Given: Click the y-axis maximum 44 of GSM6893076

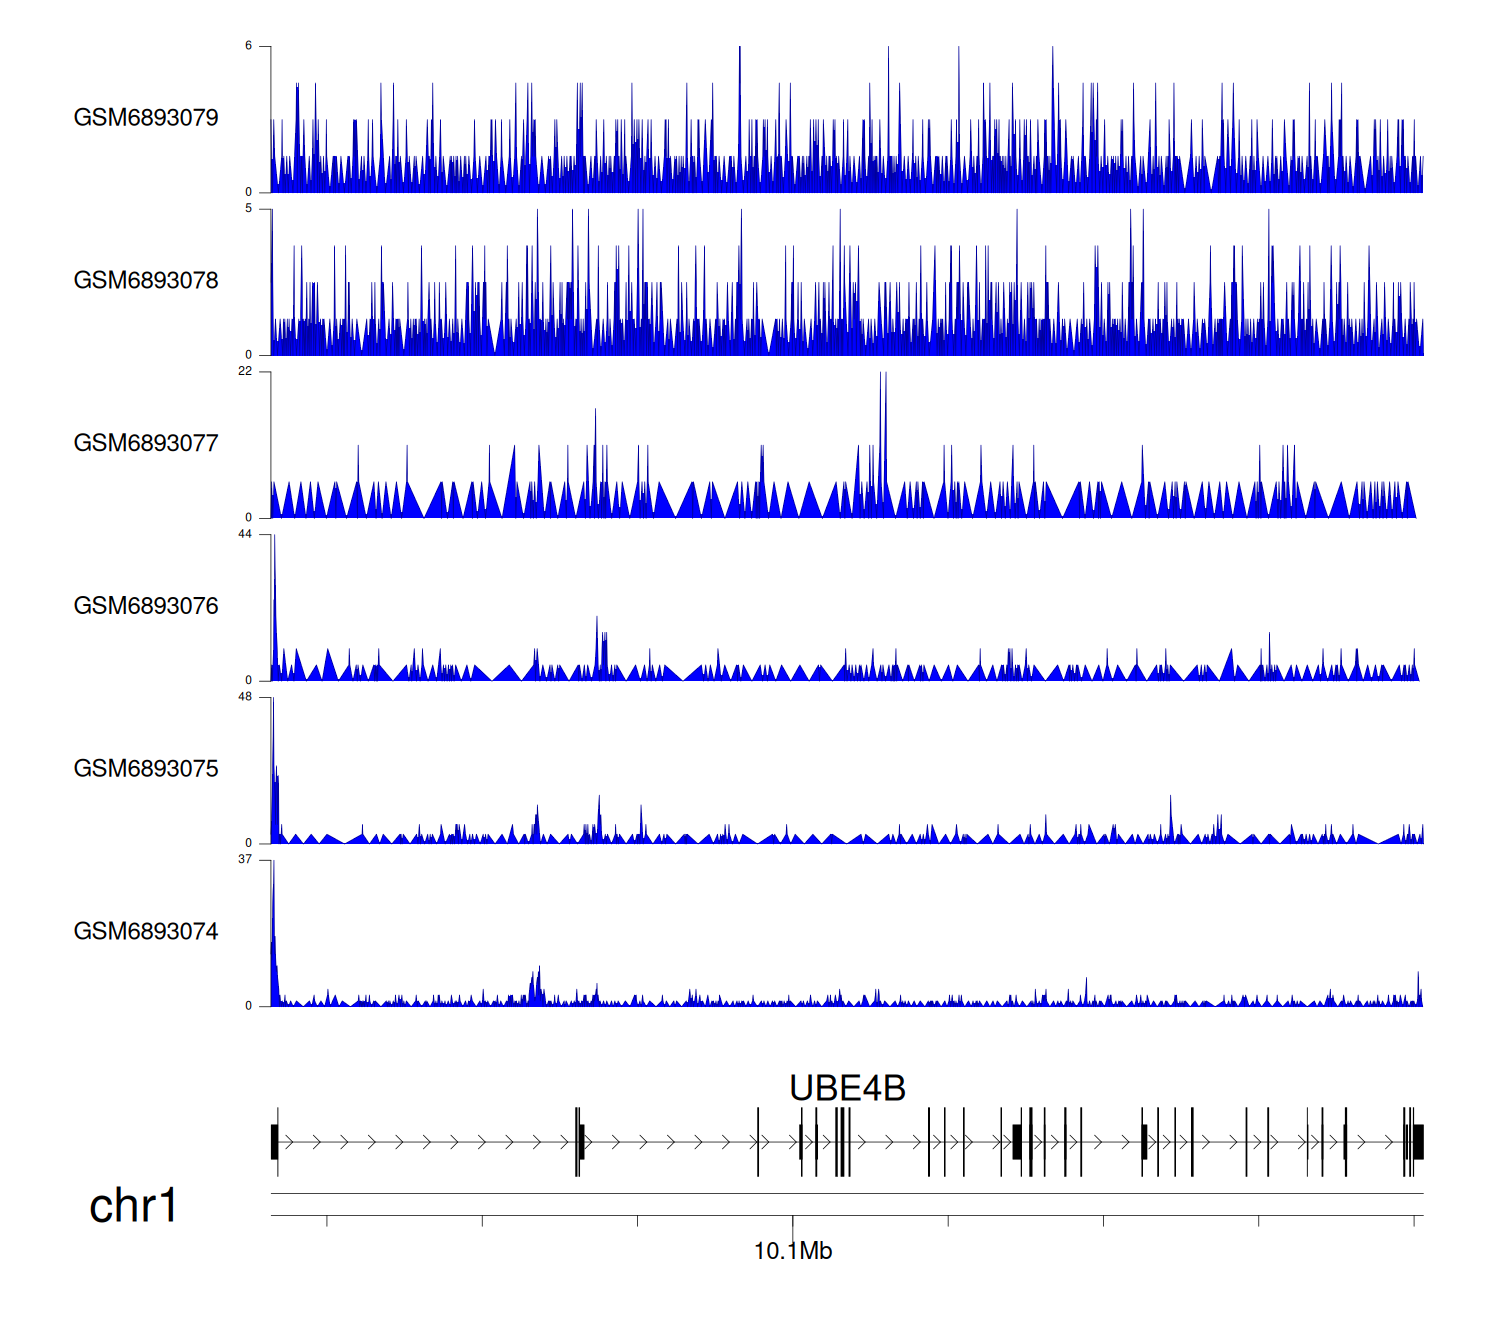Looking at the screenshot, I should [x=245, y=535].
